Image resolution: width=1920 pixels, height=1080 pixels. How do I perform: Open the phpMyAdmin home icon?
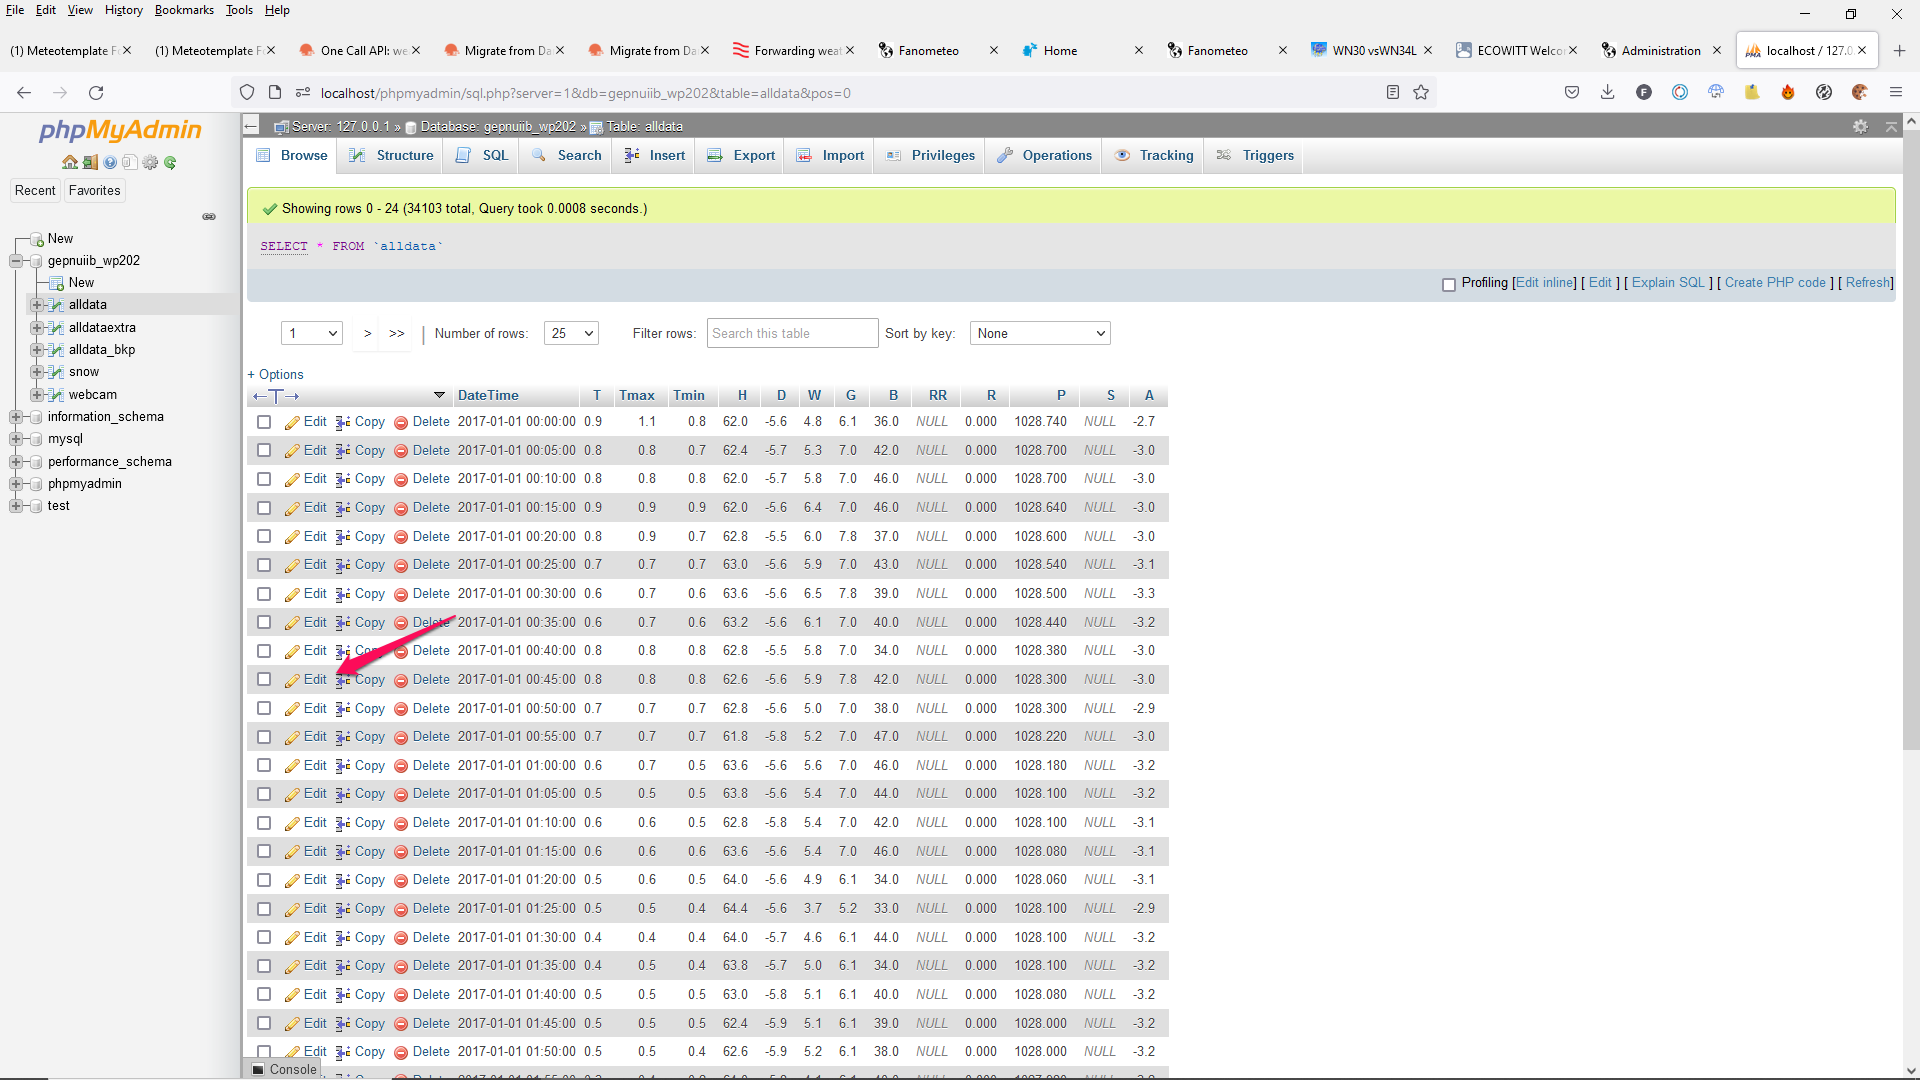tap(70, 162)
